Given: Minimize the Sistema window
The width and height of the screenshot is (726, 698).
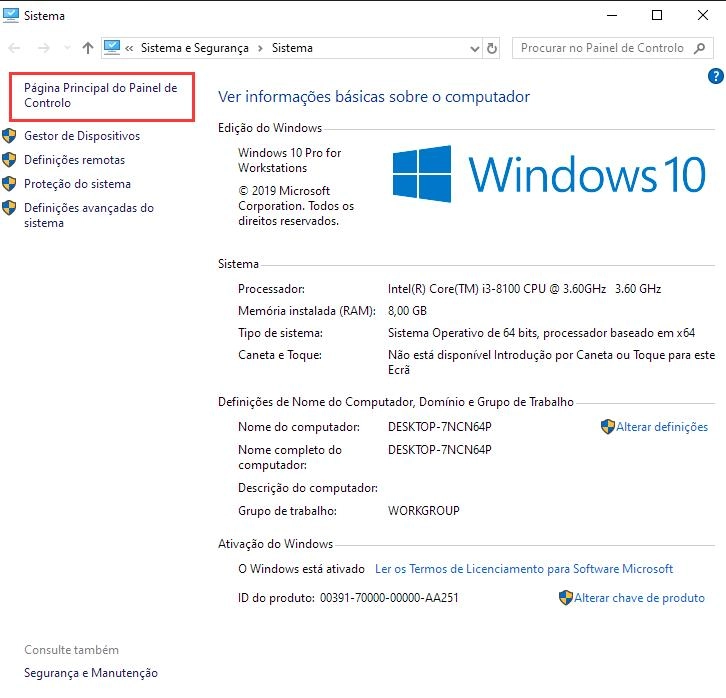Looking at the screenshot, I should click(612, 15).
